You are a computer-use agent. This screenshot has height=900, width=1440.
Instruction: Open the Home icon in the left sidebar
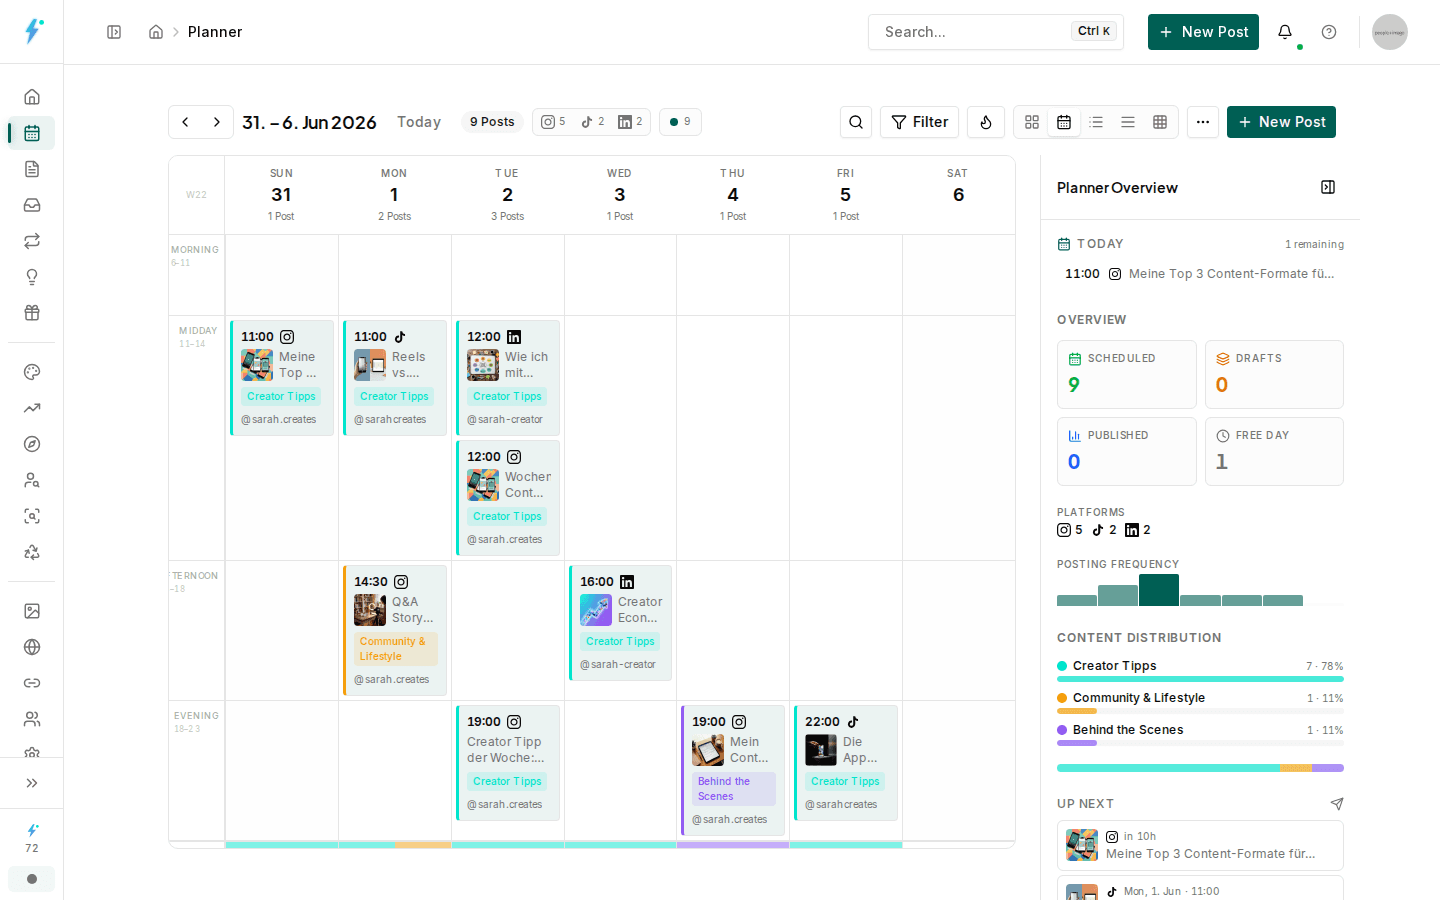(32, 97)
